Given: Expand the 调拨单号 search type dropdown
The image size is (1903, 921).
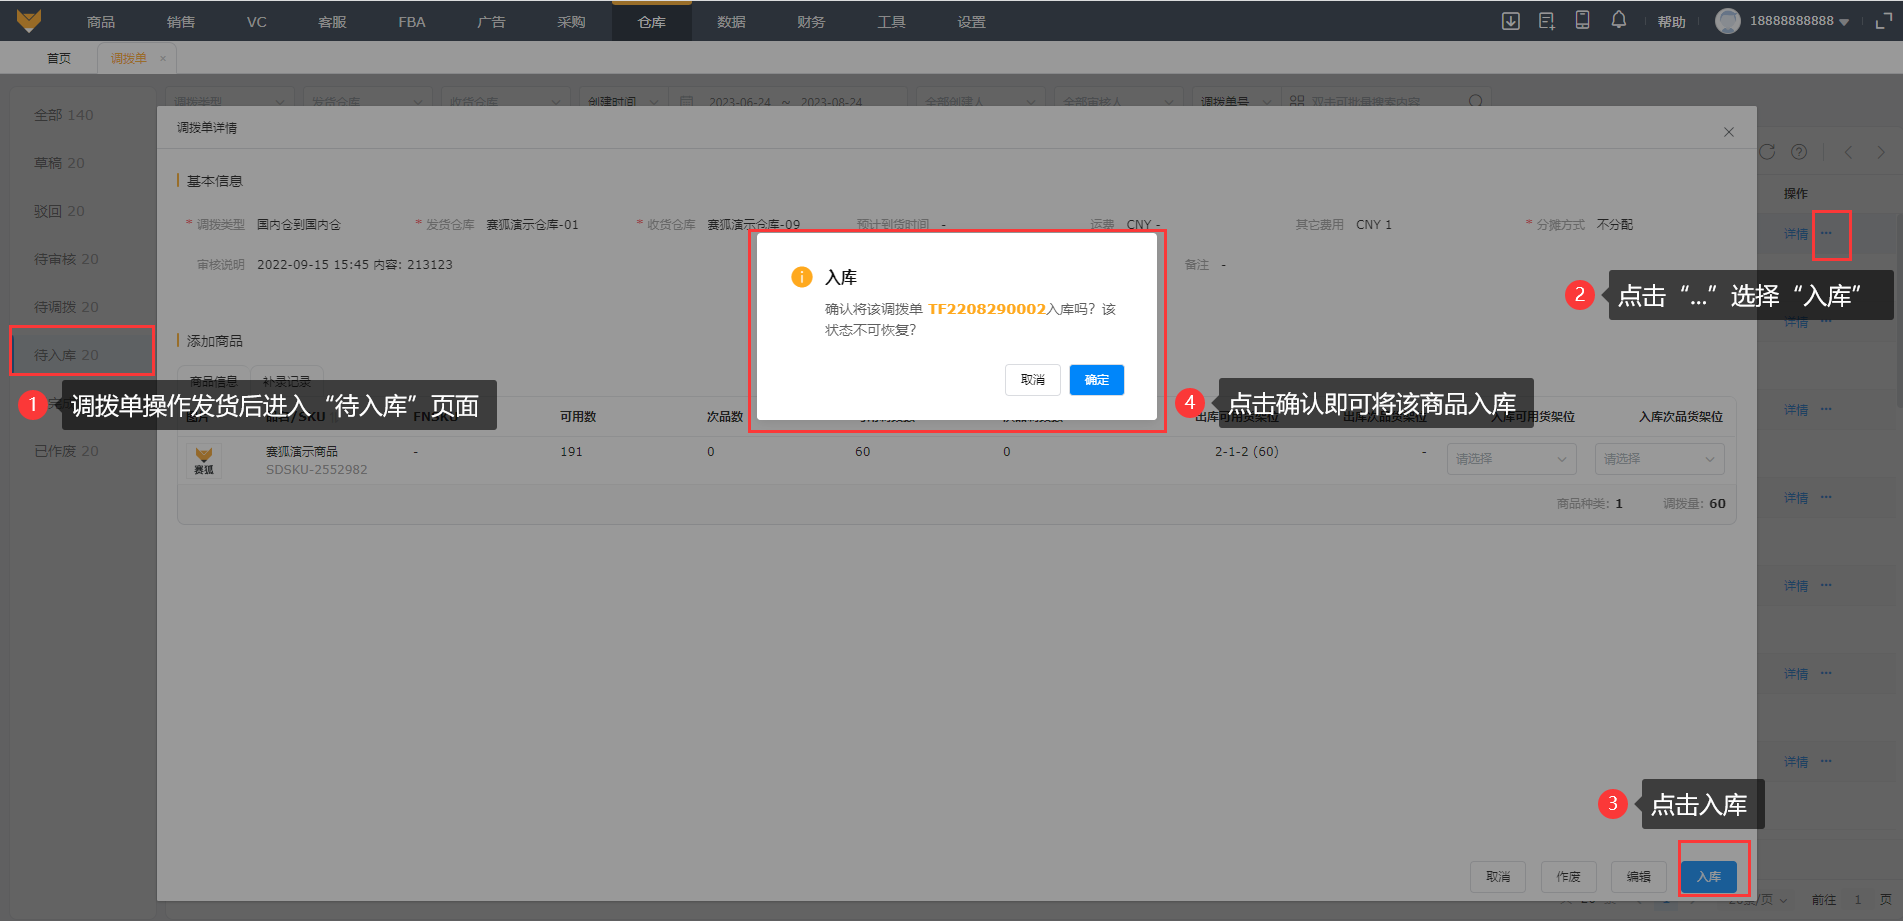Looking at the screenshot, I should click(x=1236, y=101).
